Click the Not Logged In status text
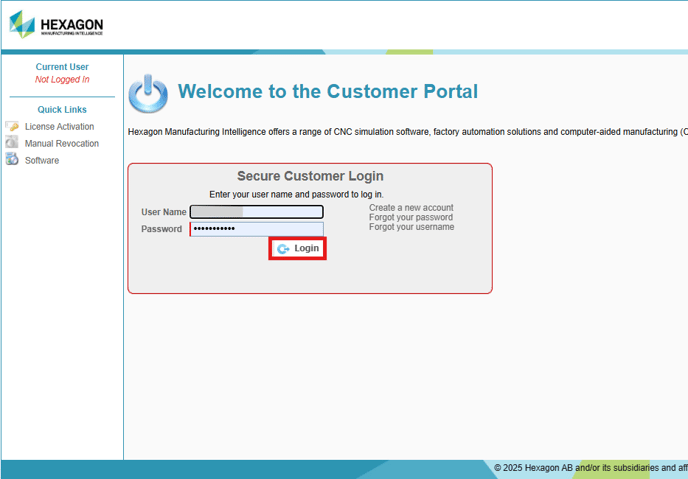 pyautogui.click(x=62, y=80)
